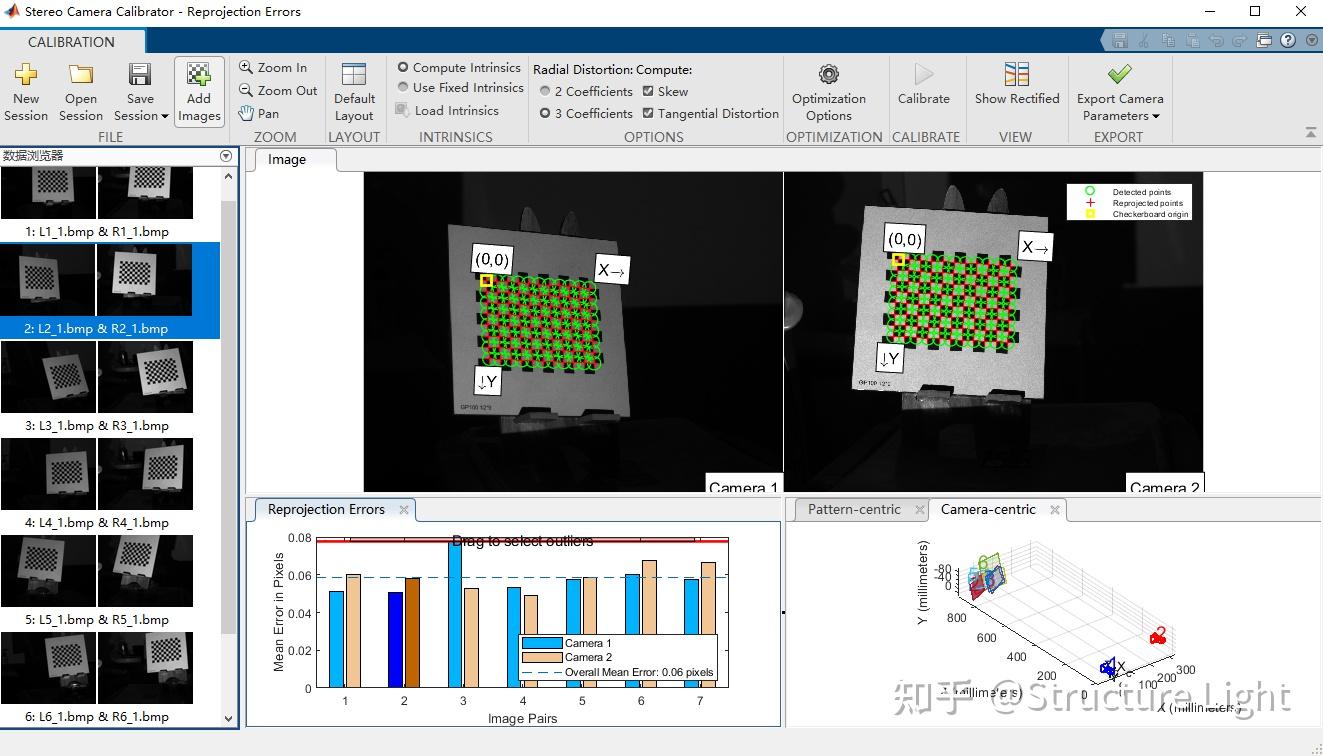Viewport: 1323px width, 756px height.
Task: Choose 3 Coefficients radial distortion option
Action: 545,113
